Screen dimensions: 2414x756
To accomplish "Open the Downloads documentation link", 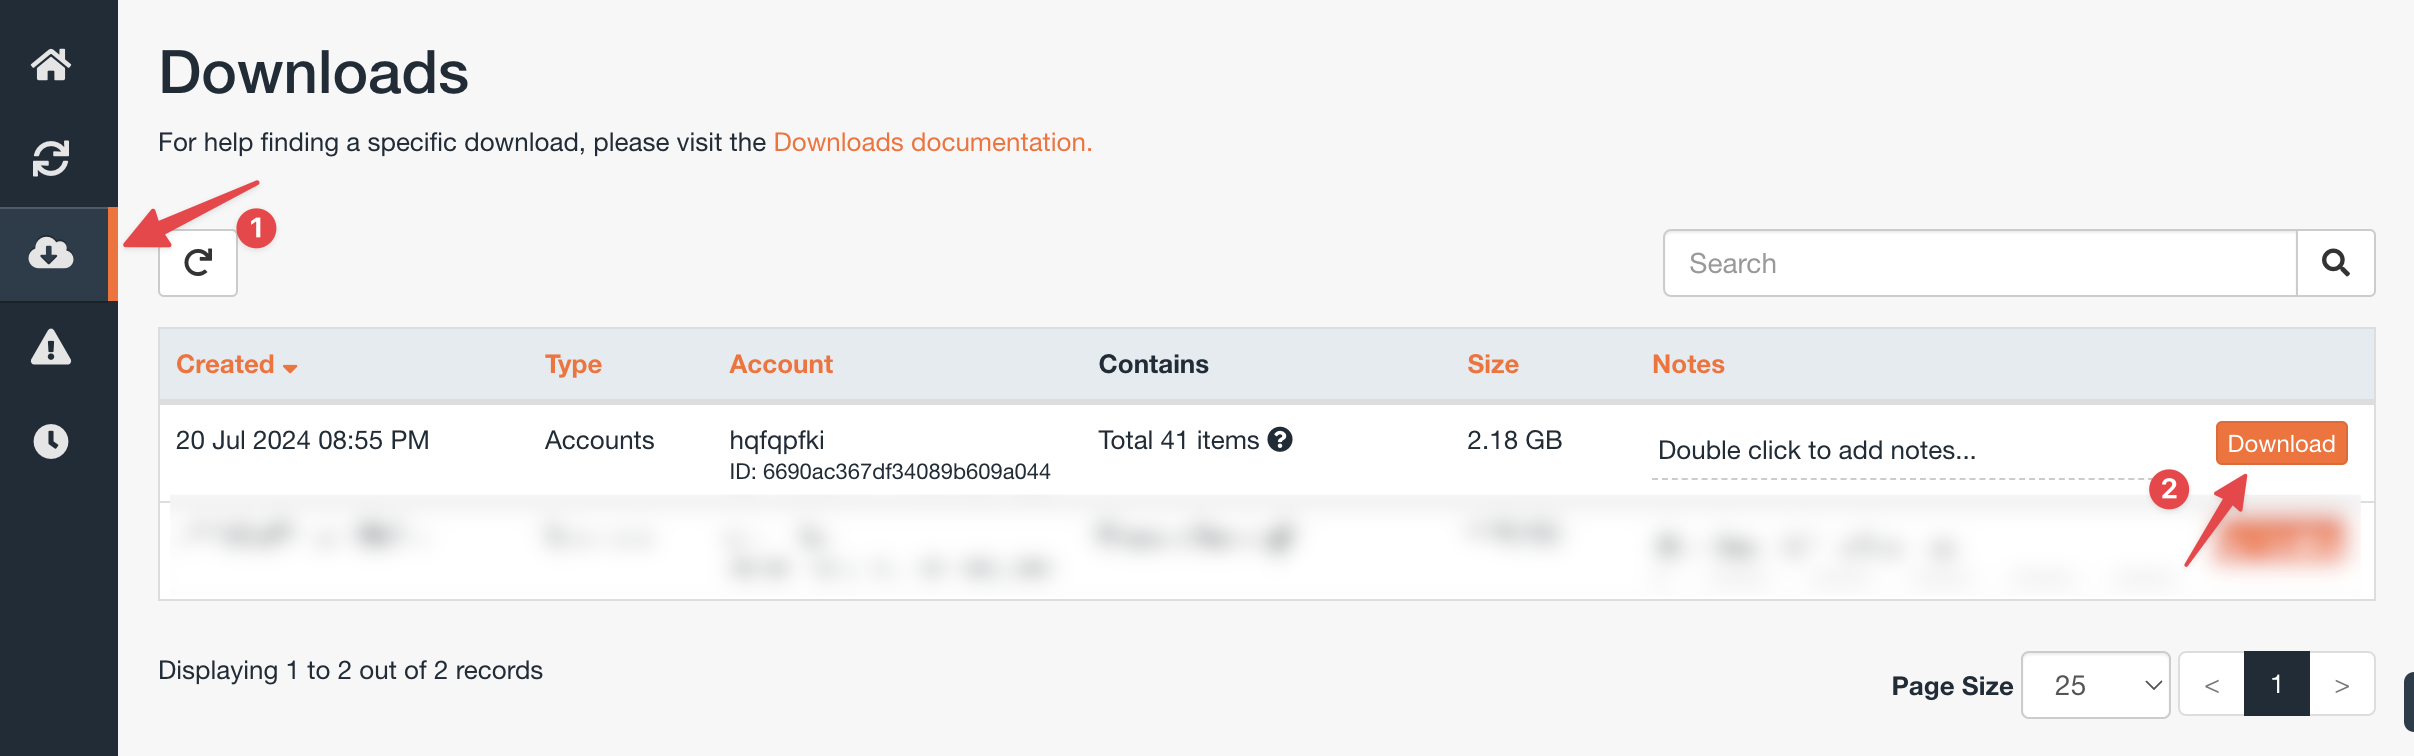I will [x=932, y=142].
